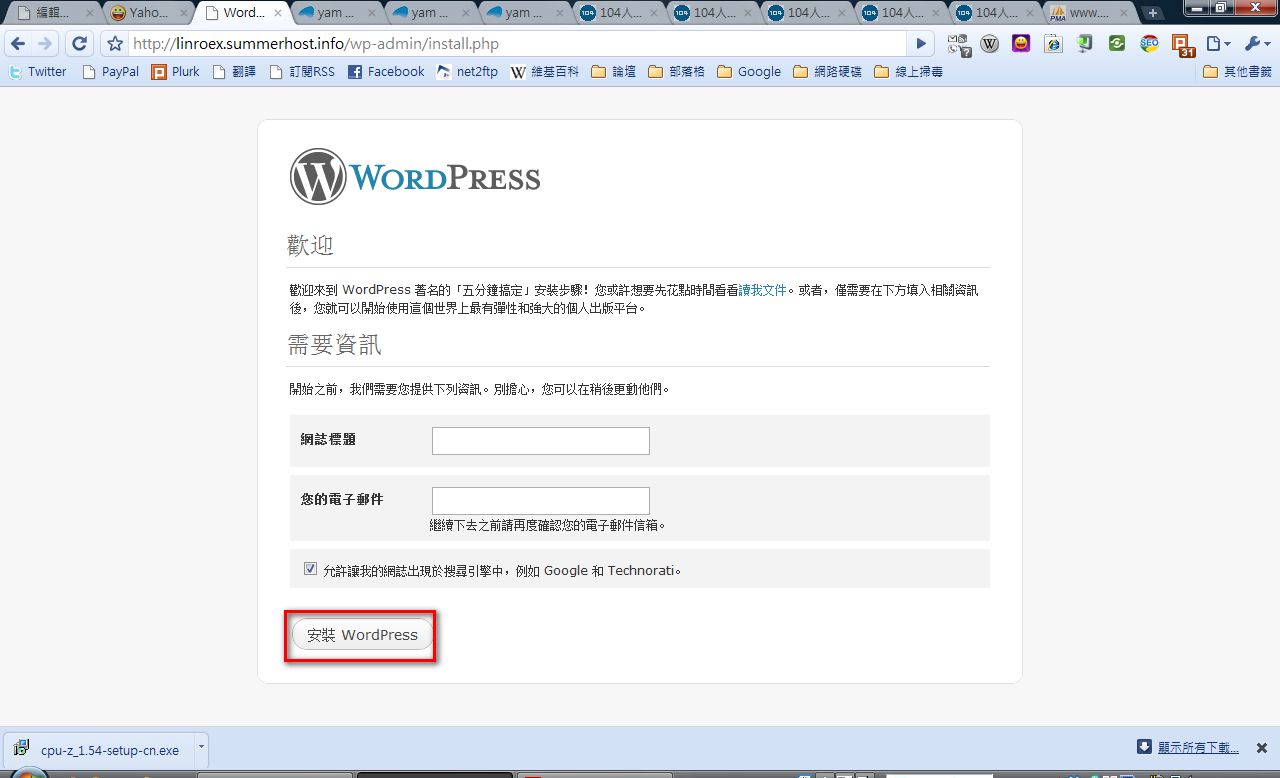Screen dimensions: 1280x778
Task: Open the Twitter bookmark
Action: [x=37, y=72]
